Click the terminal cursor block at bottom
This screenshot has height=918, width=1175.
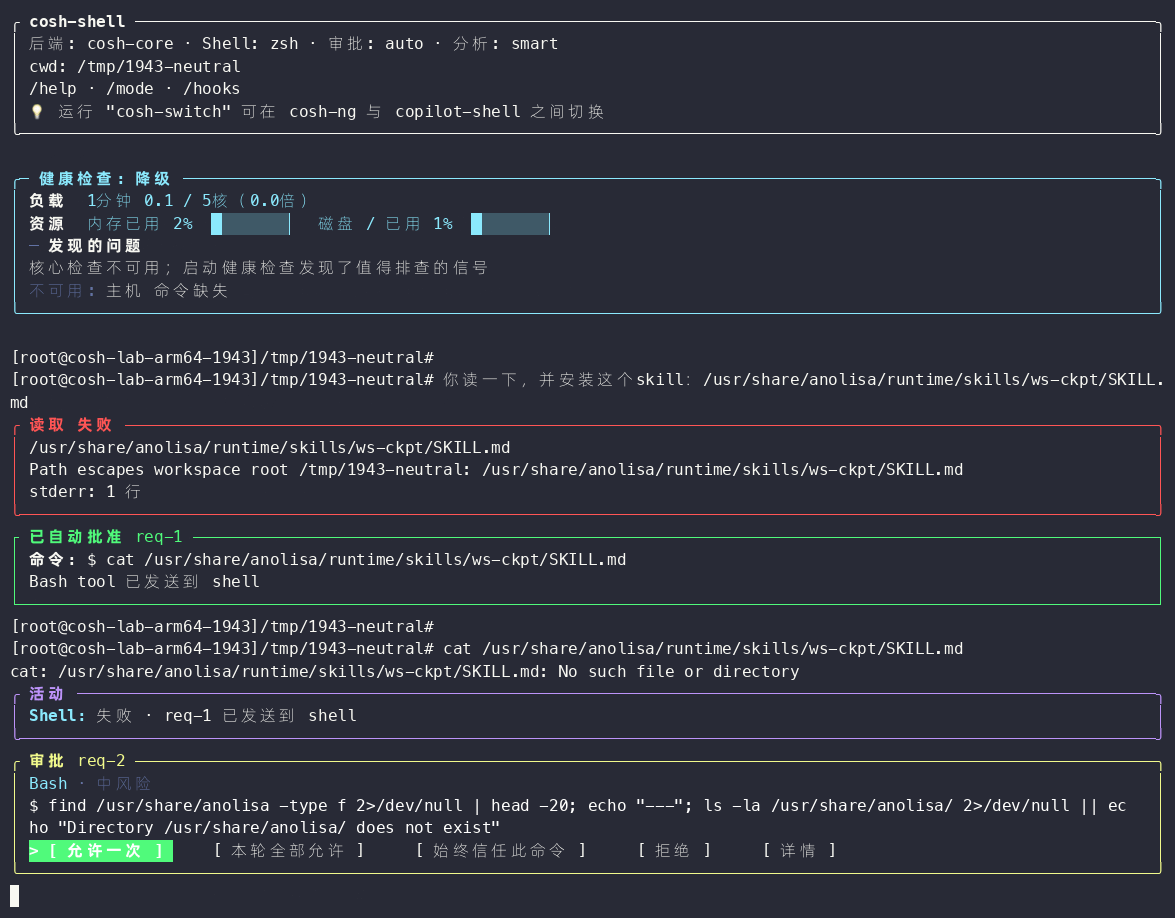(14, 896)
